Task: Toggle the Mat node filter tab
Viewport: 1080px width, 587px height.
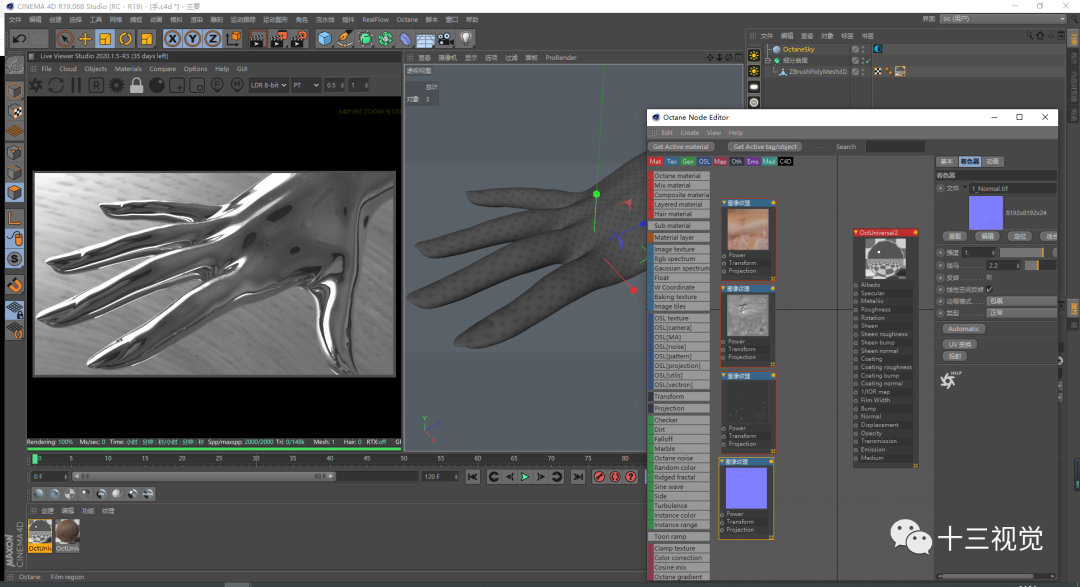Action: pos(655,161)
